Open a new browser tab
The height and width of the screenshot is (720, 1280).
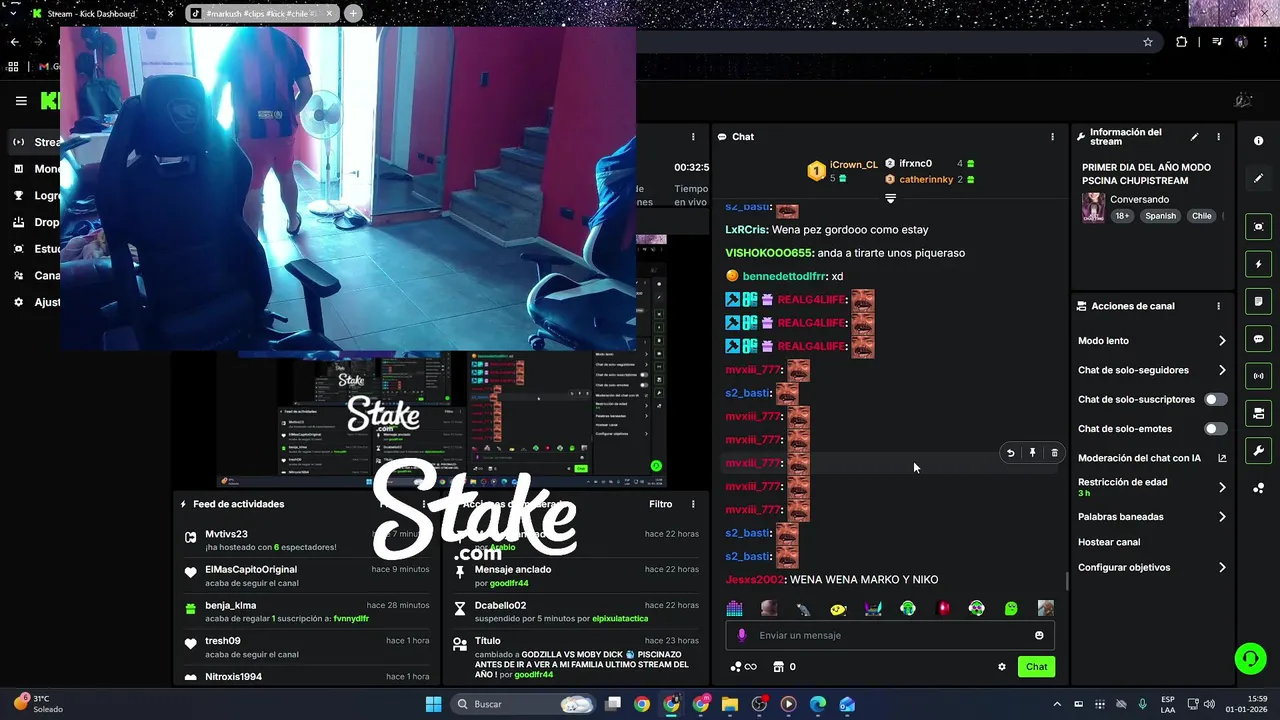(x=353, y=14)
